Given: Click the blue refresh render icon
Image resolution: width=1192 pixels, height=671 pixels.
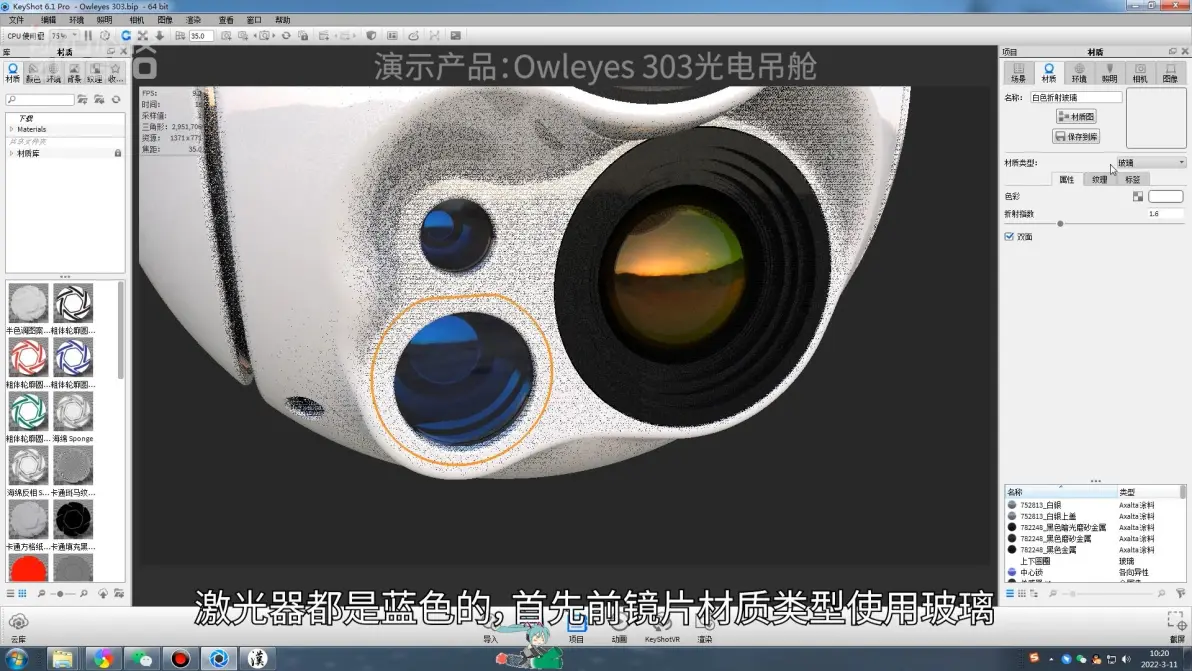Looking at the screenshot, I should point(126,36).
